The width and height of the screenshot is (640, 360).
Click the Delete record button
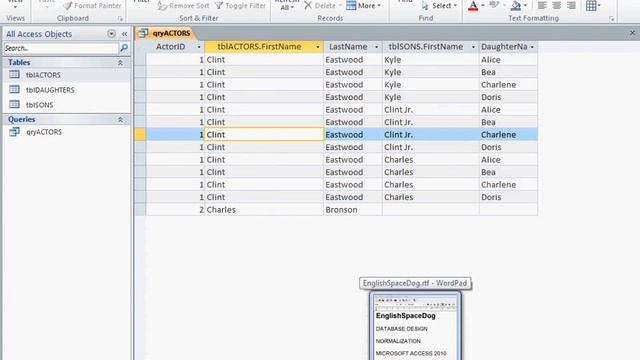pyautogui.click(x=322, y=6)
